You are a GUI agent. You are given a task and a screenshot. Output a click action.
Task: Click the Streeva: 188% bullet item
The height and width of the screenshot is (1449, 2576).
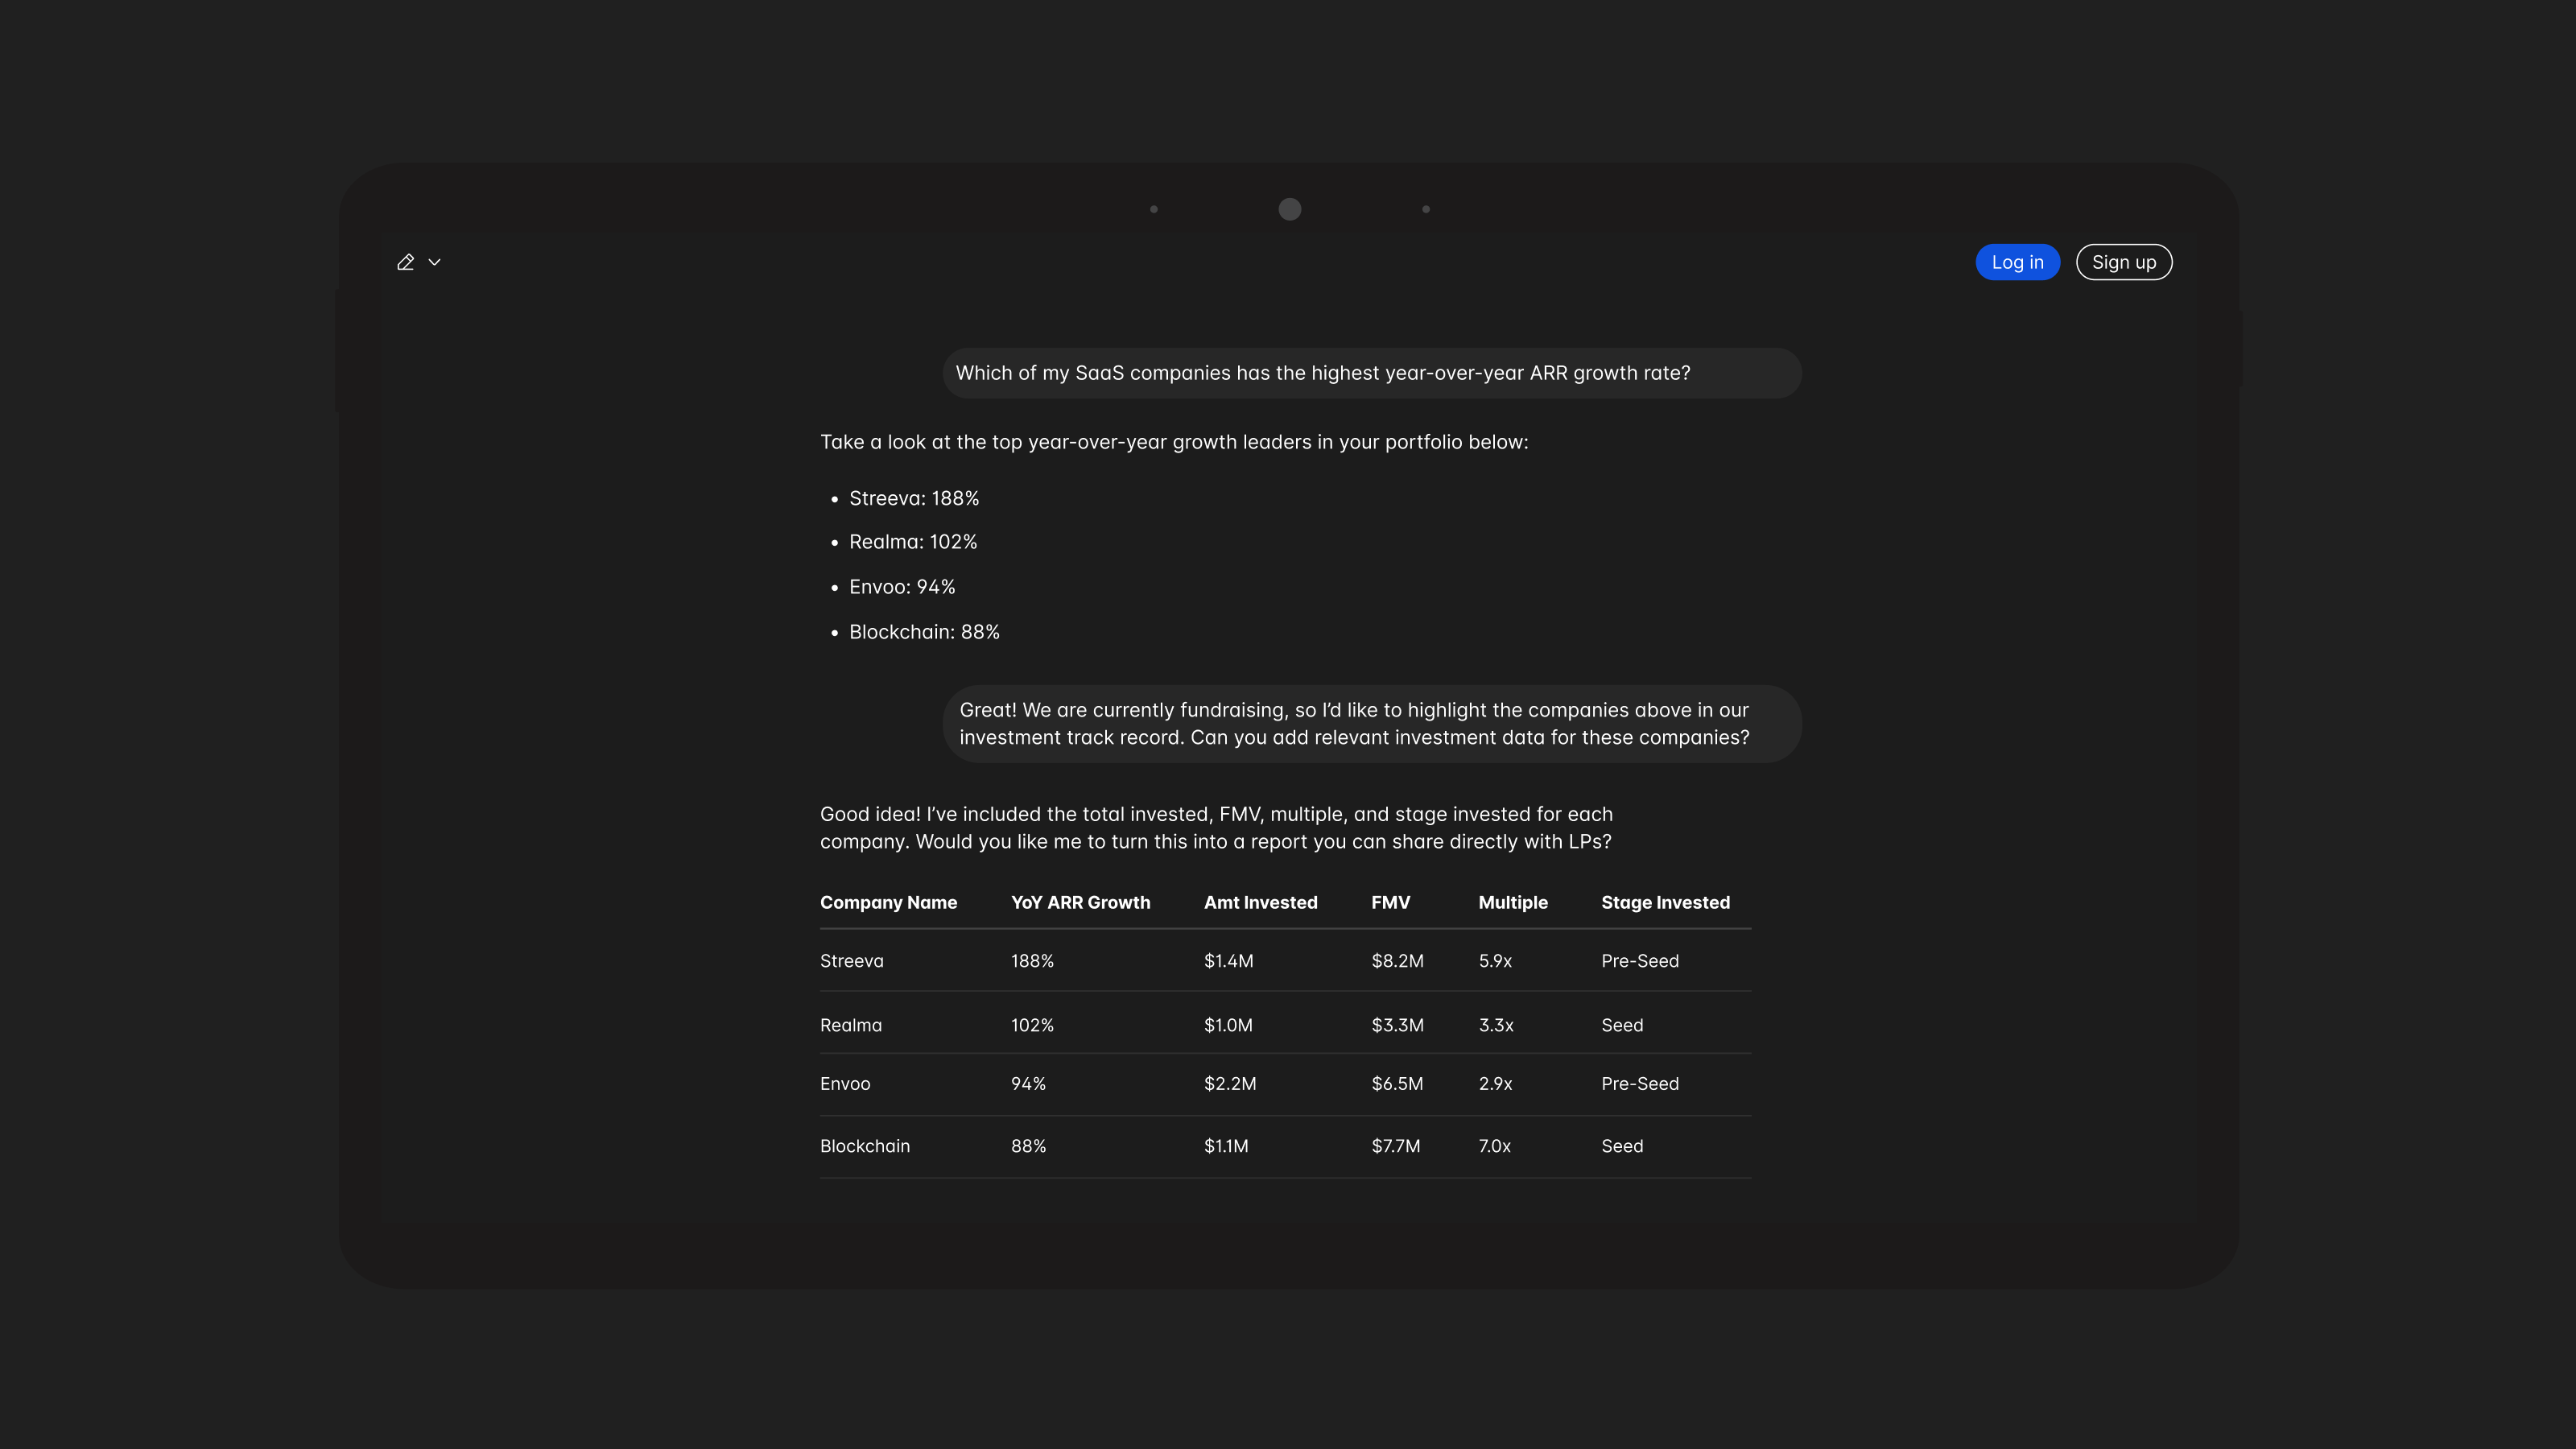pyautogui.click(x=913, y=498)
